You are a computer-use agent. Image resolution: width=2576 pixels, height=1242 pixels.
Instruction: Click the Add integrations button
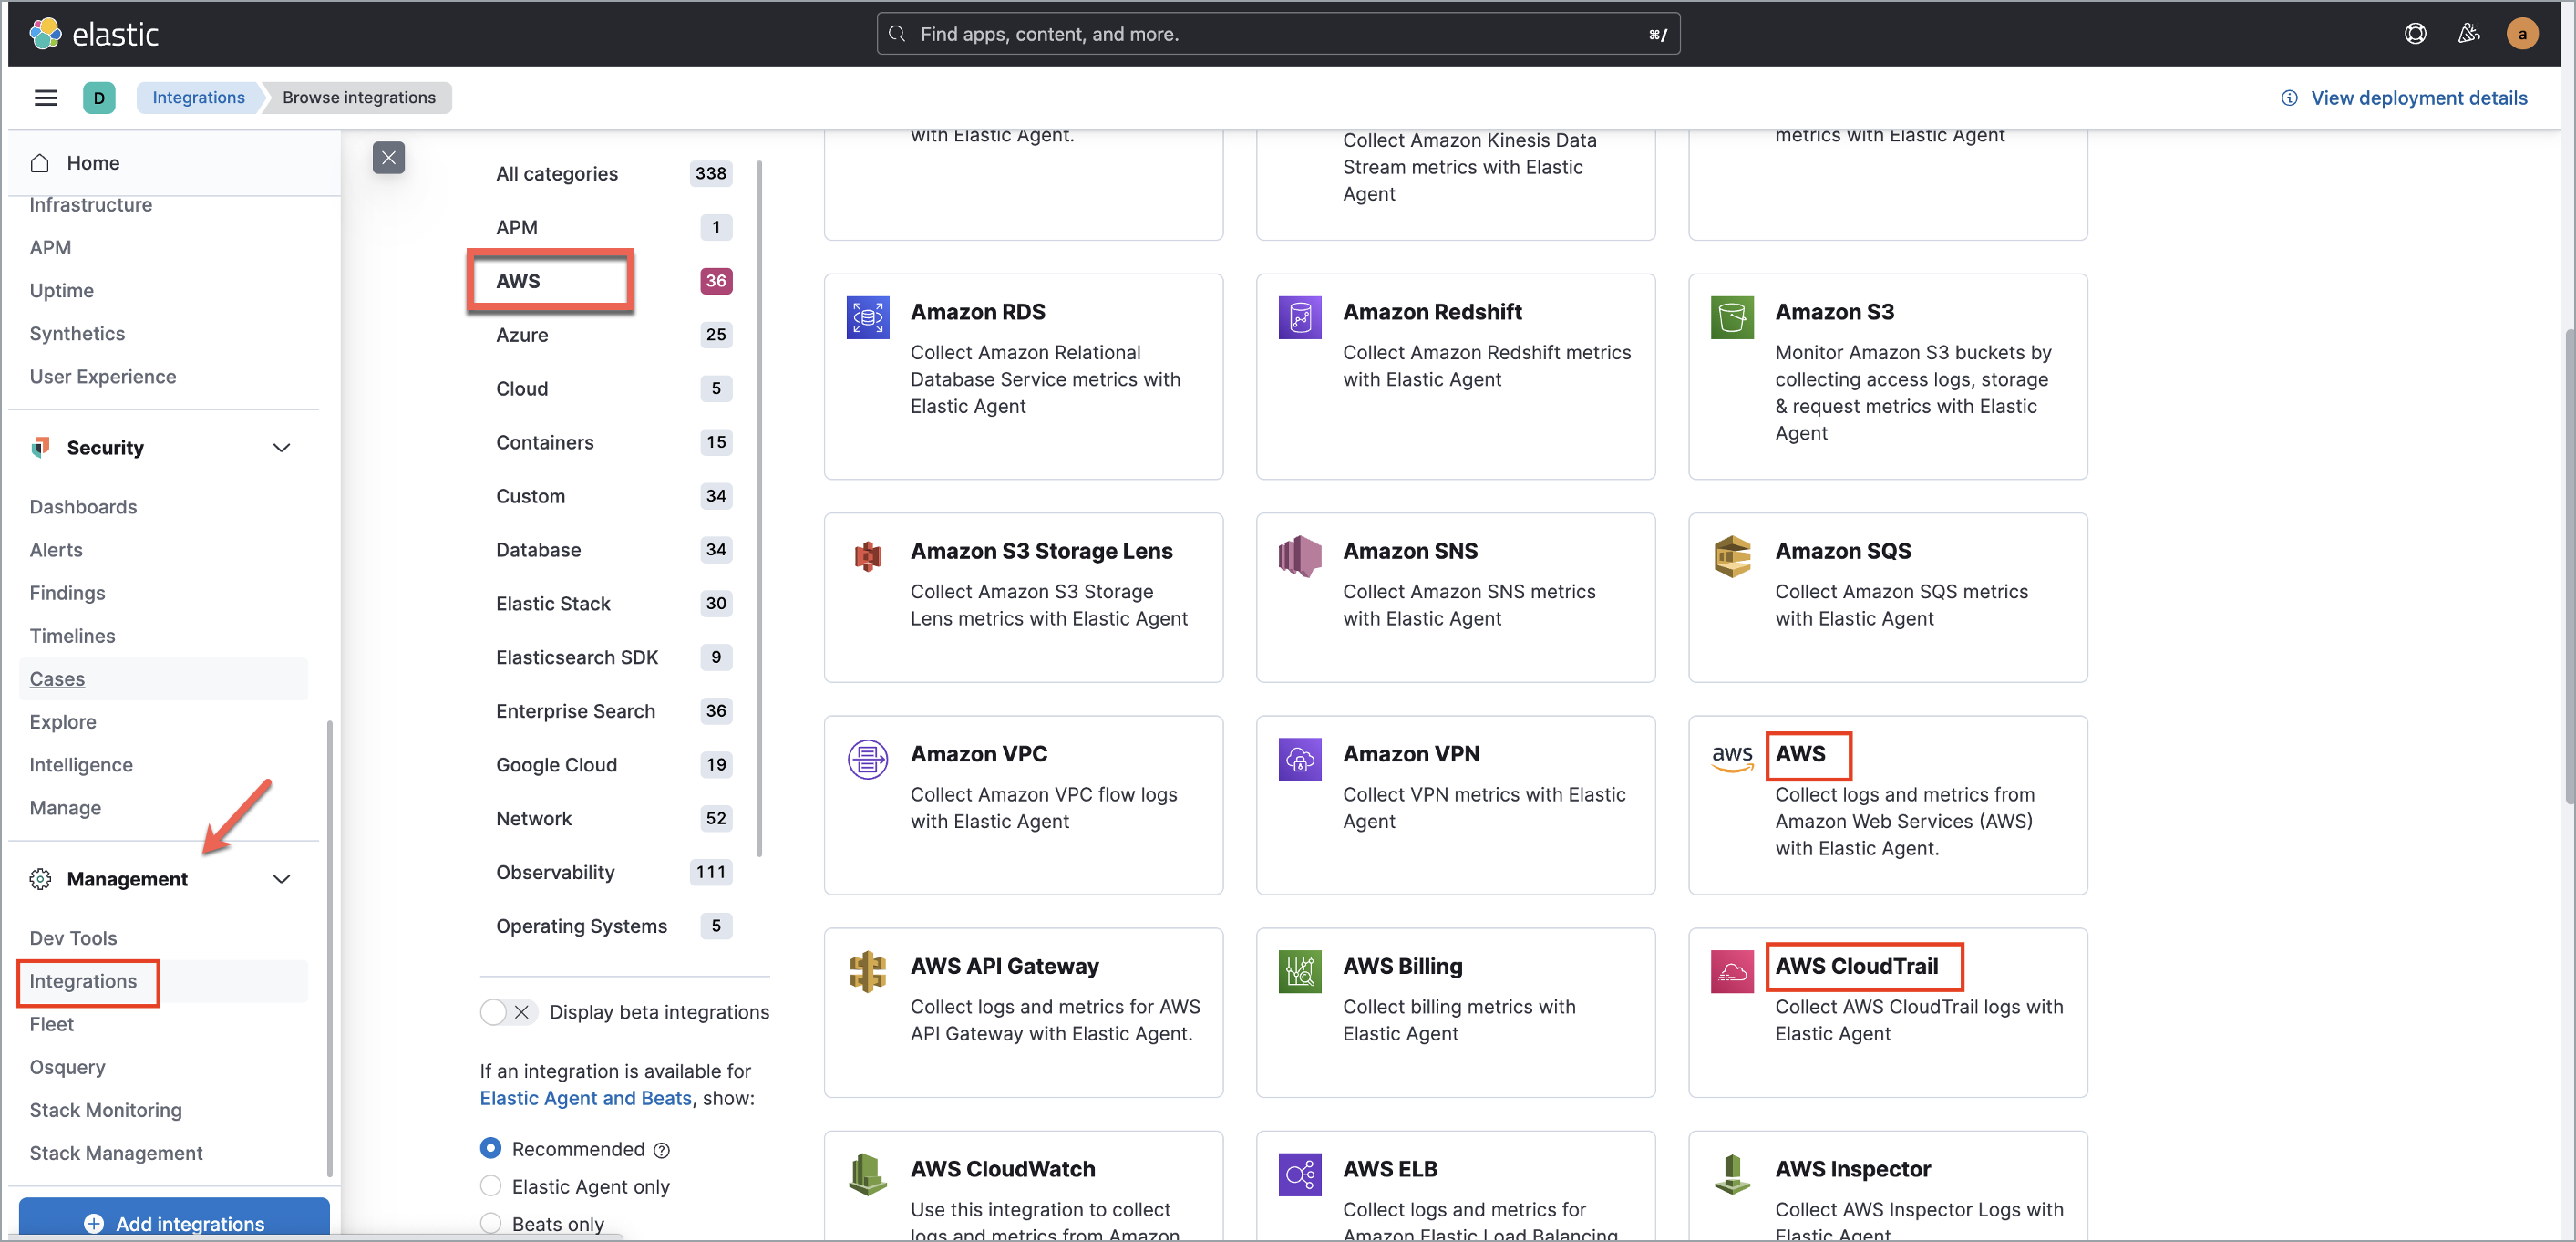point(174,1224)
